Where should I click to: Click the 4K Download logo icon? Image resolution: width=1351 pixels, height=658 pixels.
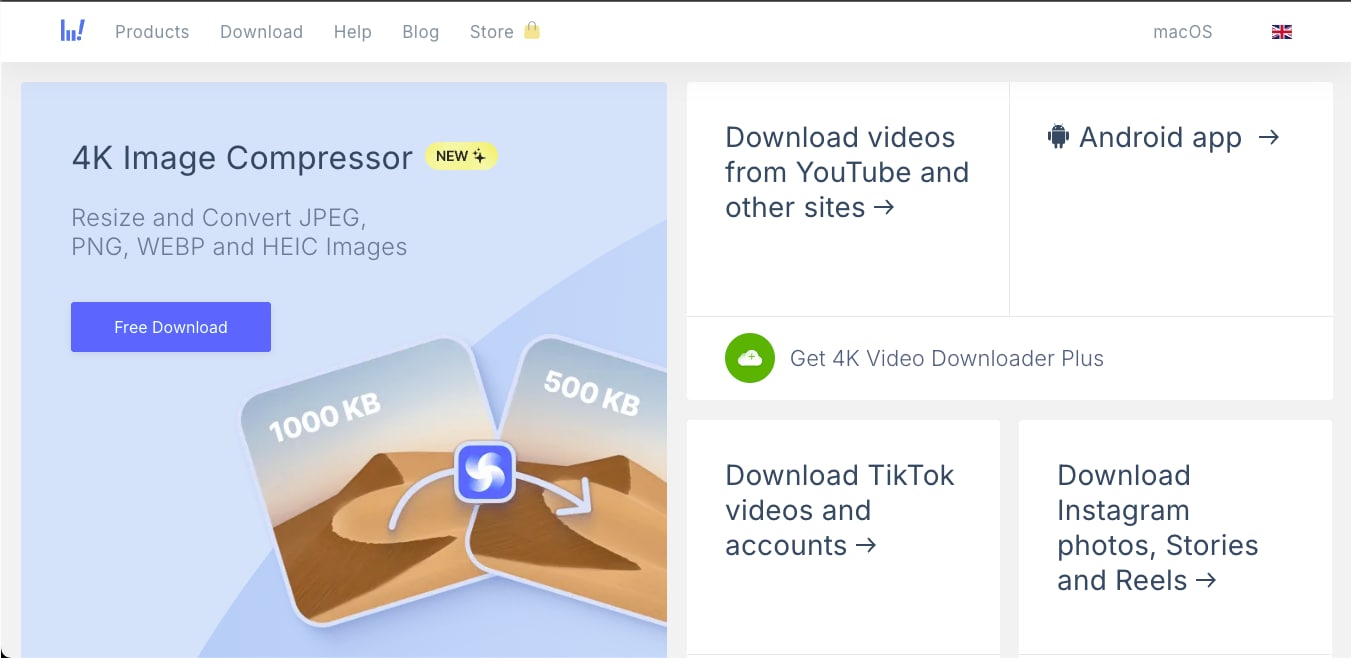pyautogui.click(x=72, y=31)
